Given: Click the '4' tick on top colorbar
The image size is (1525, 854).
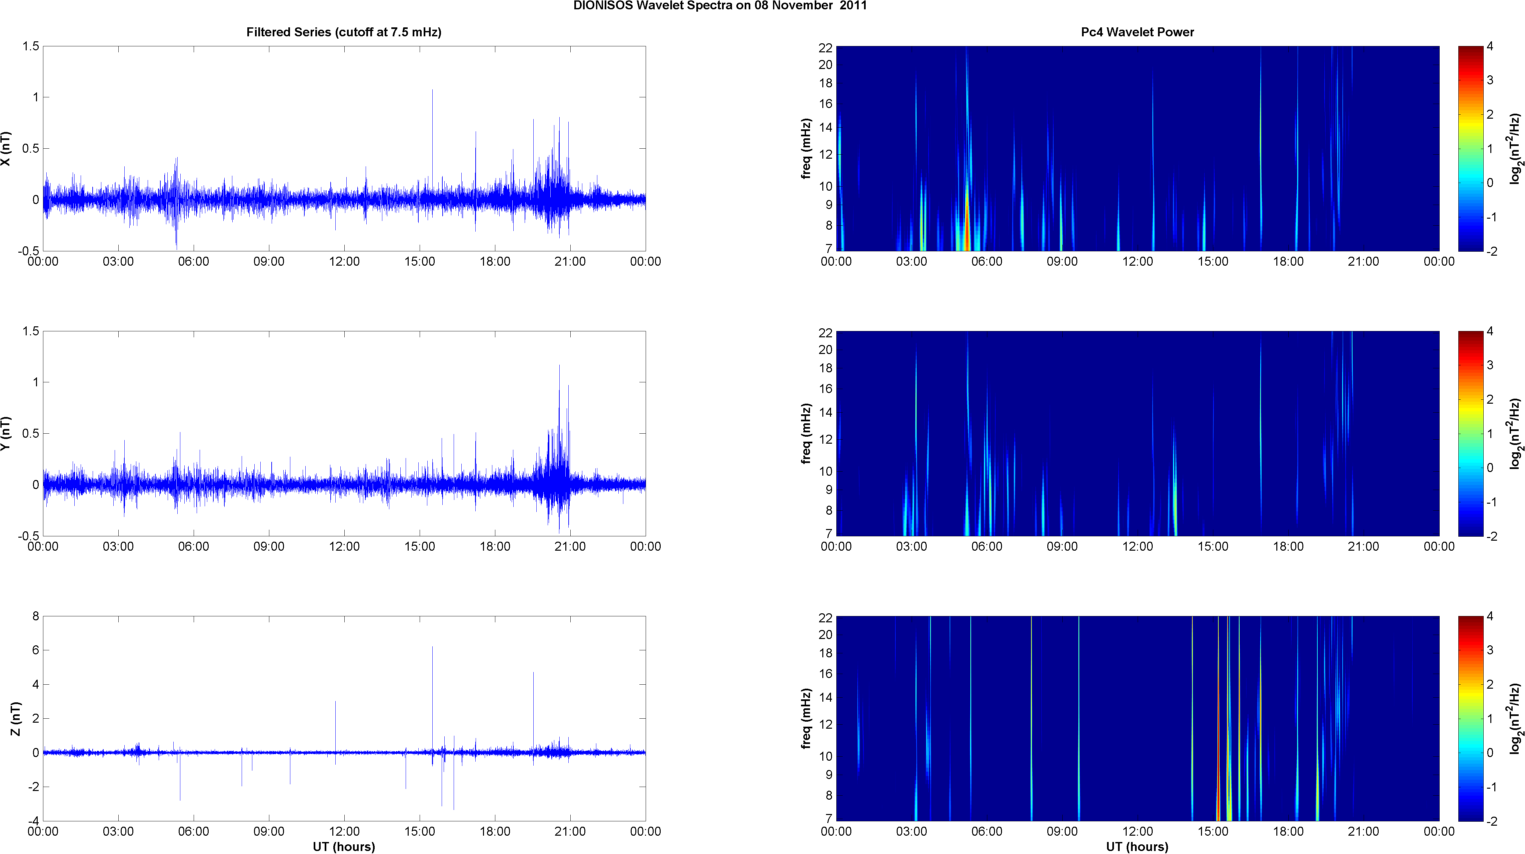Looking at the screenshot, I should 1490,46.
